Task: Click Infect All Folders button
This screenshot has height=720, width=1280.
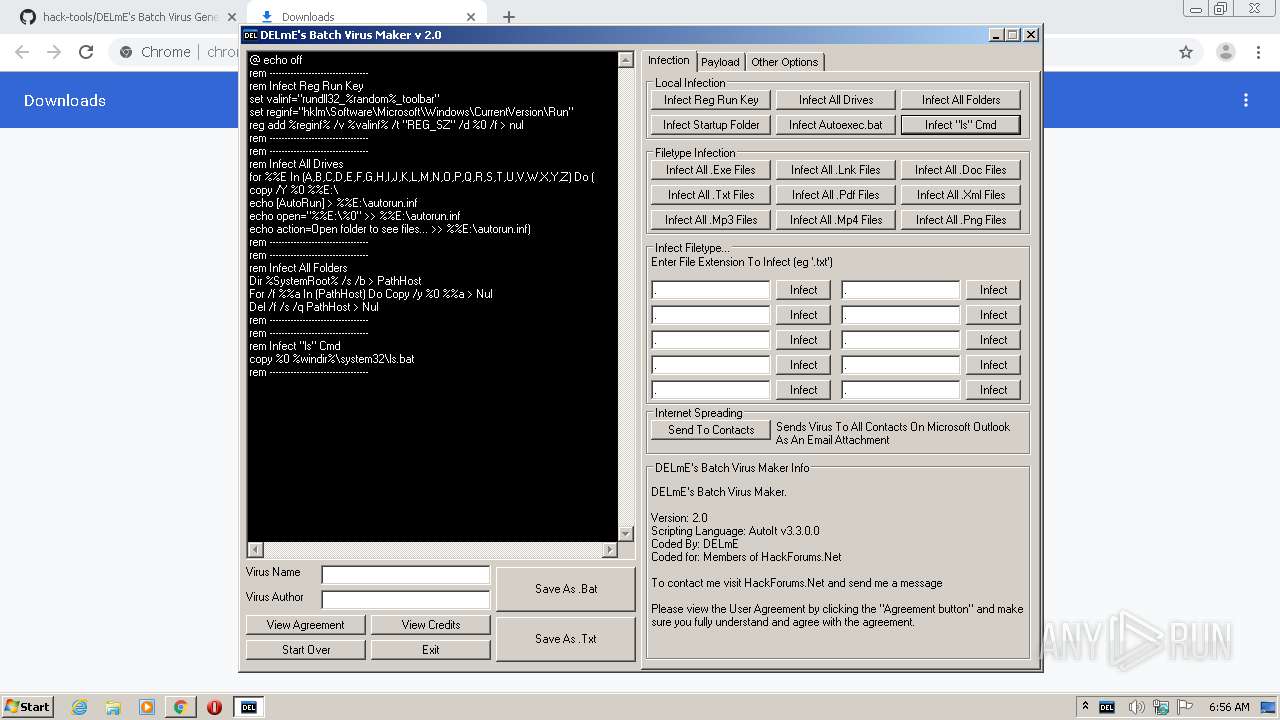Action: click(961, 100)
